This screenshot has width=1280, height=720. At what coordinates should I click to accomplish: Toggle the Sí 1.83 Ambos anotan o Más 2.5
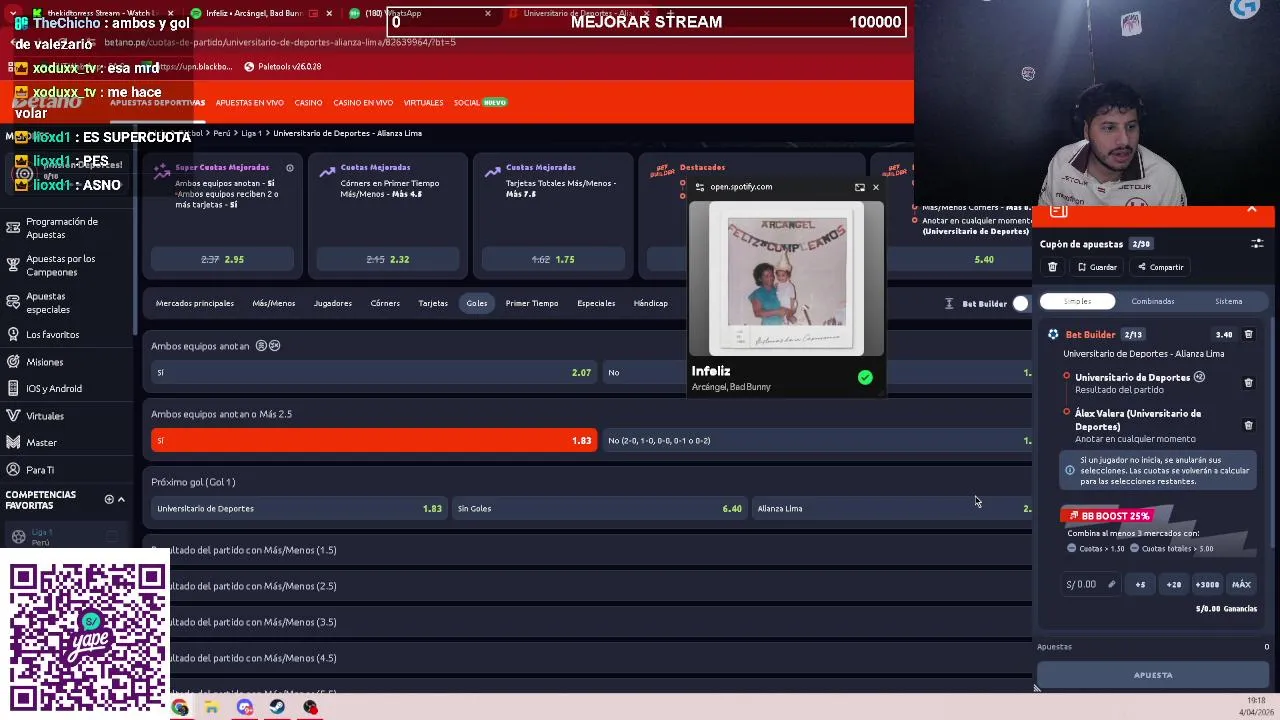point(374,440)
